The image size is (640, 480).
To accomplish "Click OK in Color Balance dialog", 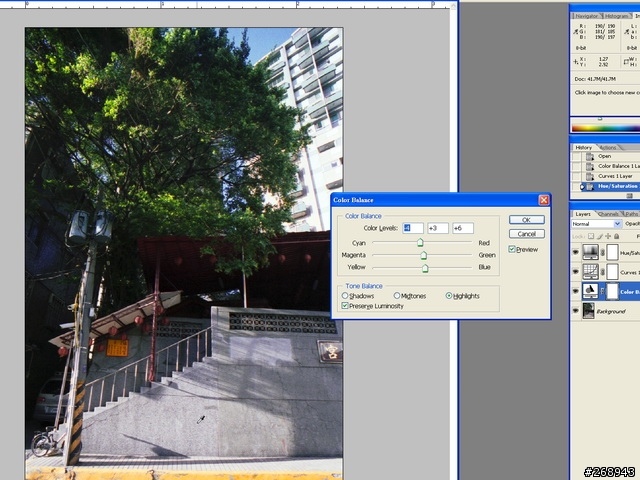I will (x=527, y=220).
